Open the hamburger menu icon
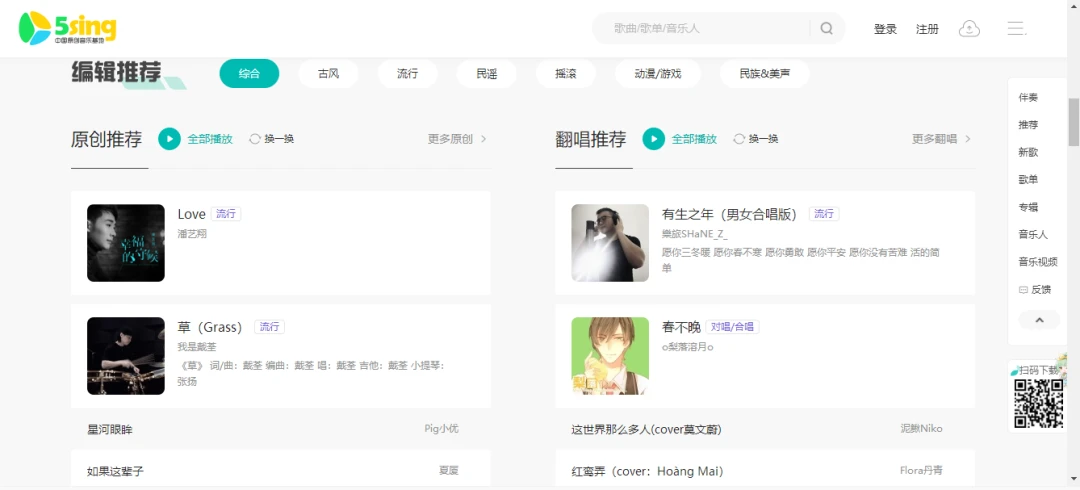 (x=1017, y=28)
